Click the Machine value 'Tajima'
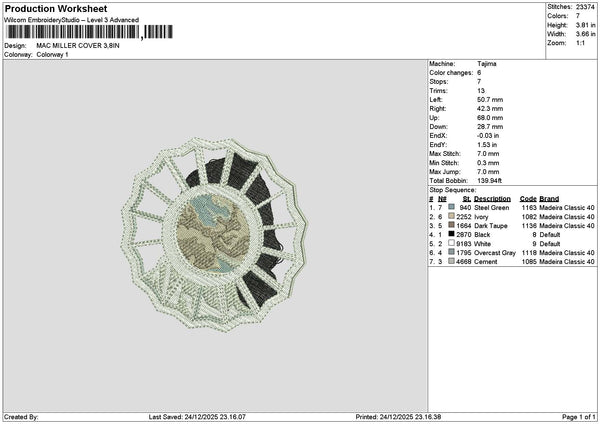 click(x=487, y=64)
